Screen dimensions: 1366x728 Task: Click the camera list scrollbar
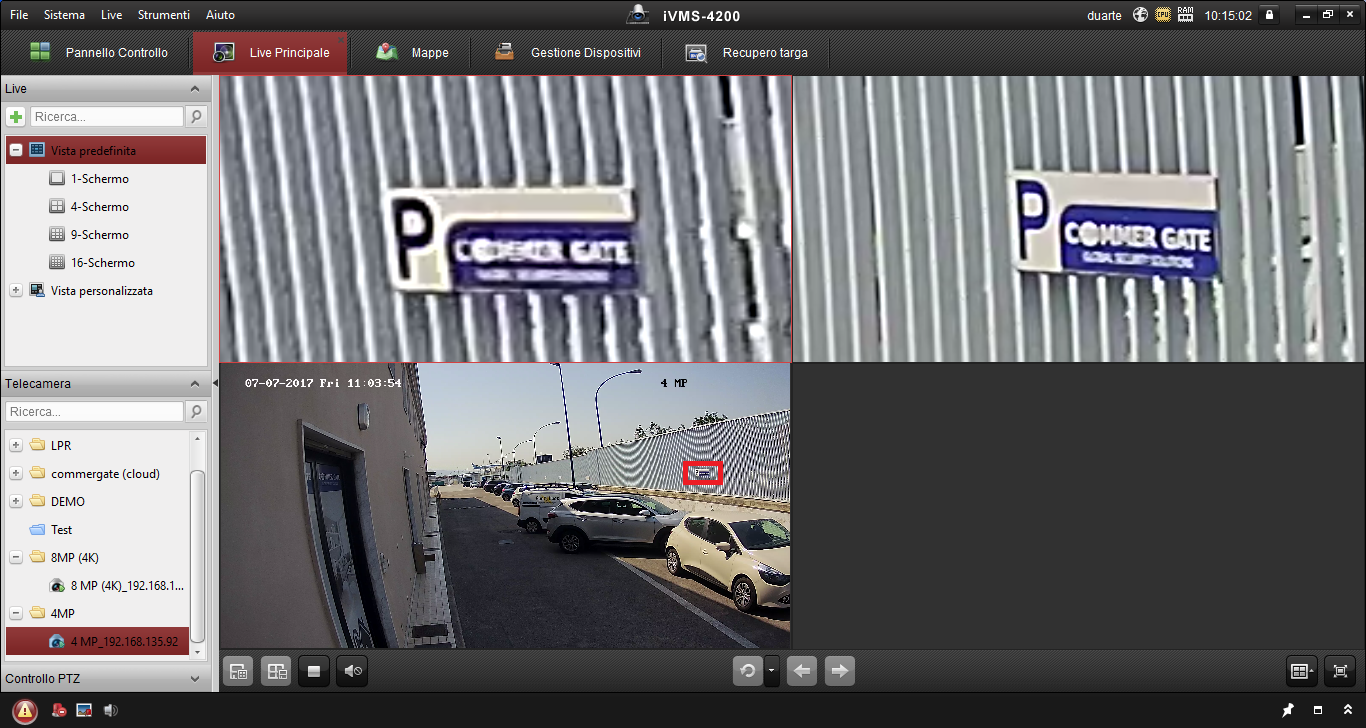coord(198,556)
